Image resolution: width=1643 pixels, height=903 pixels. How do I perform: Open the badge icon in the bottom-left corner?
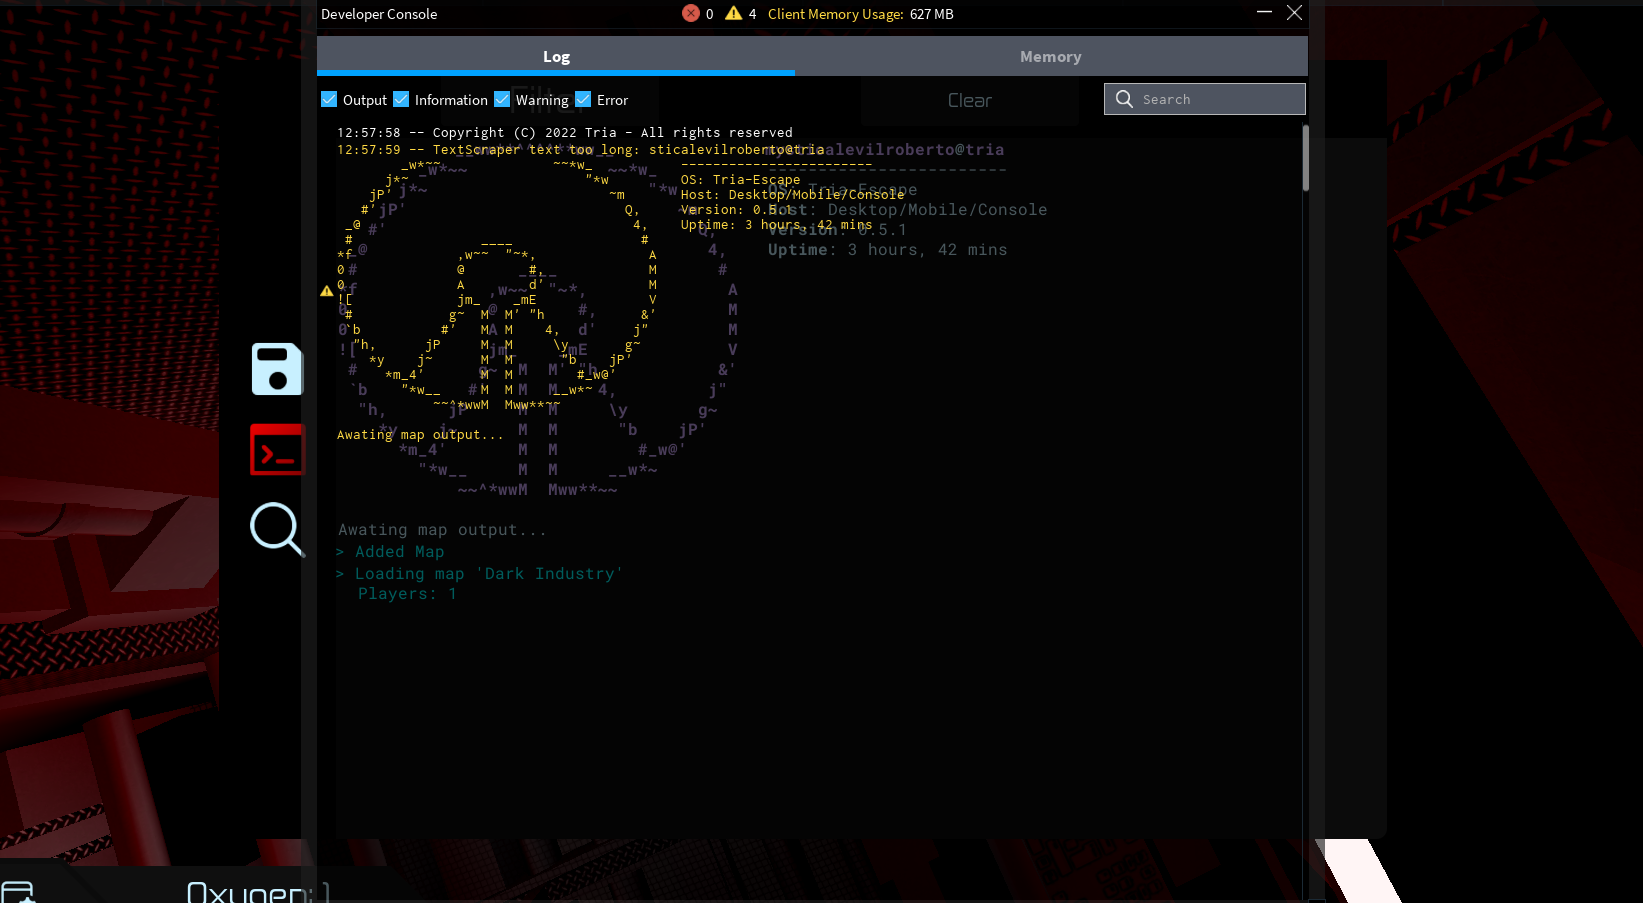tap(18, 888)
